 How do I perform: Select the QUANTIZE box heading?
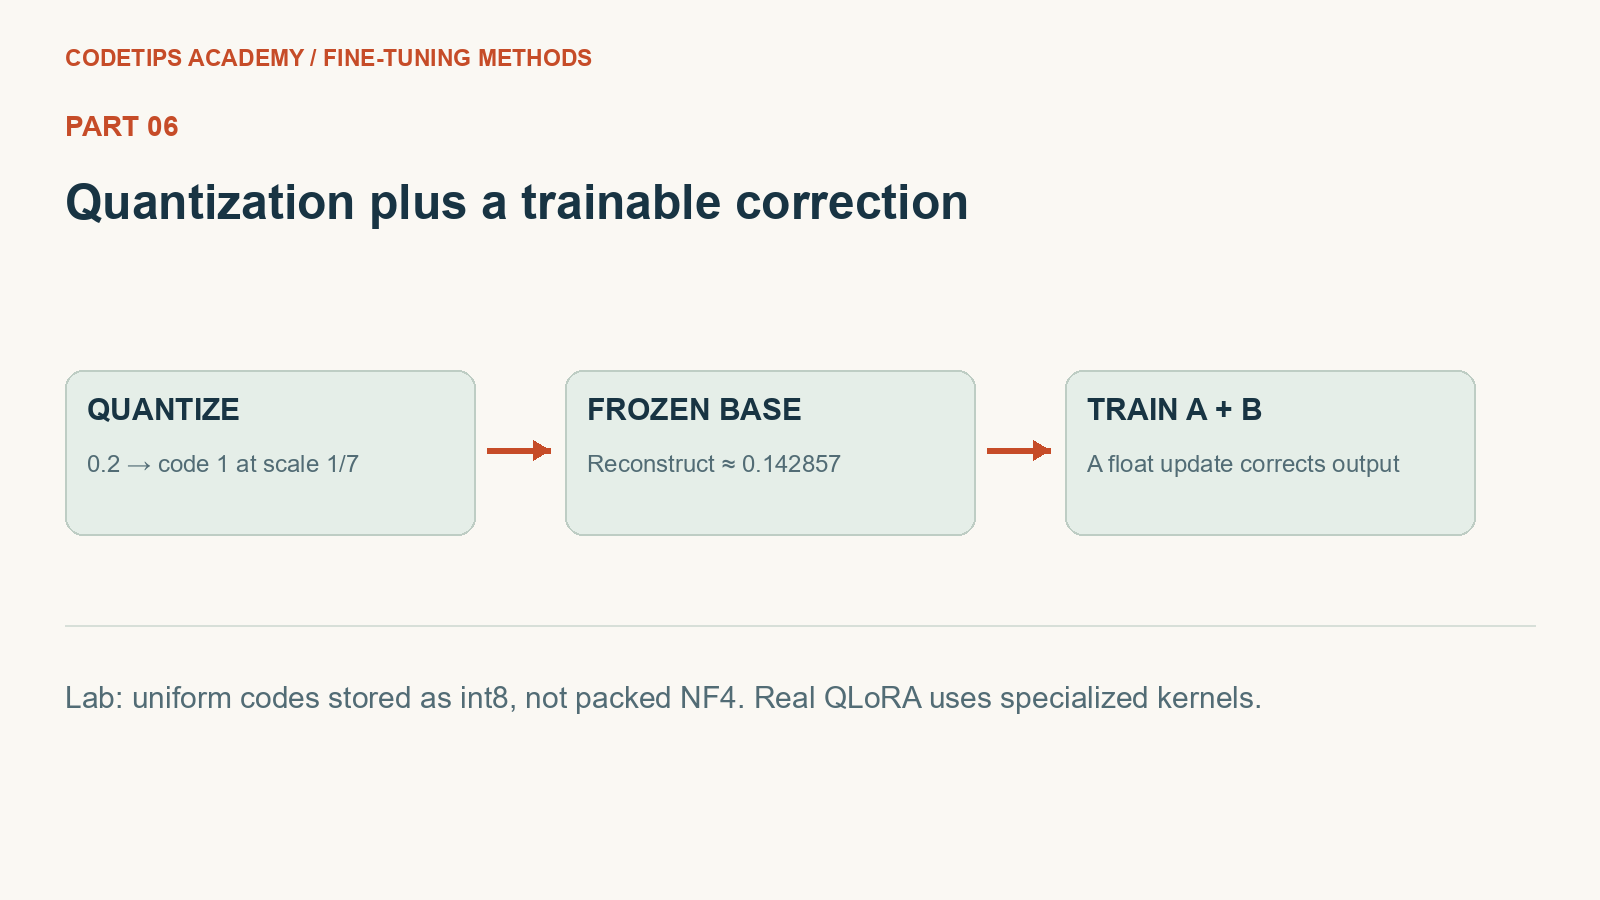coord(163,410)
